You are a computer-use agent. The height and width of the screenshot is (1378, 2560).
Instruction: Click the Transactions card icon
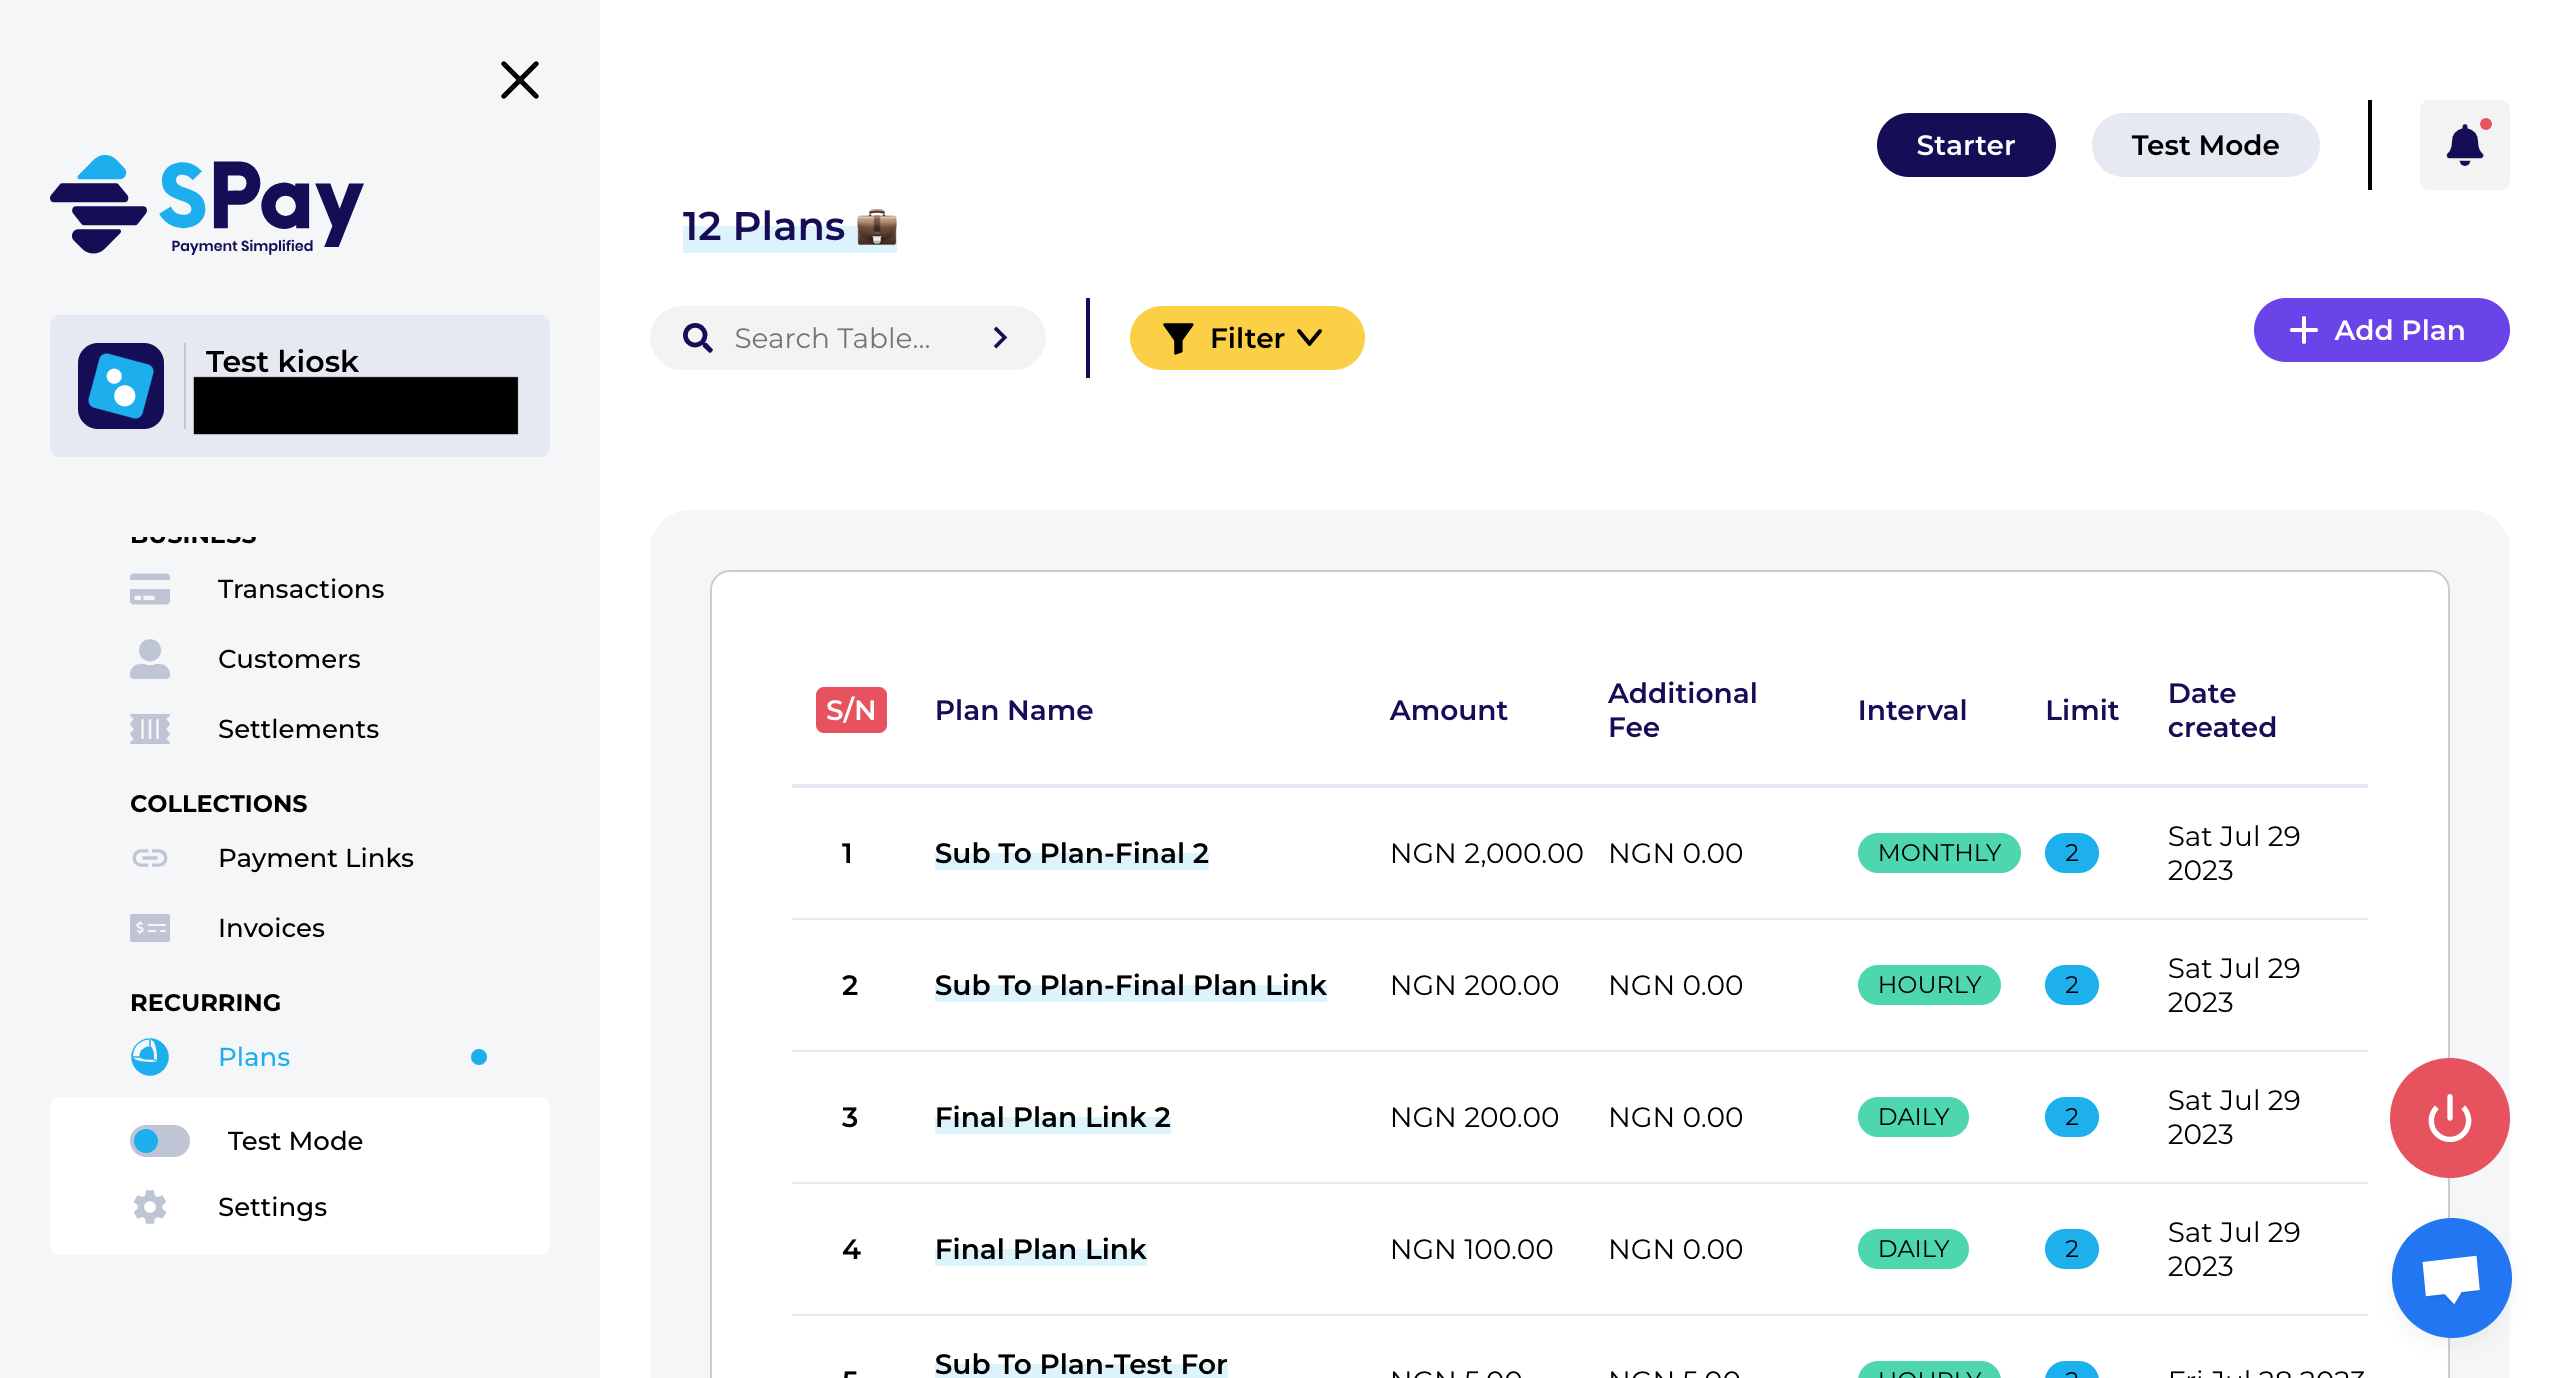150,589
